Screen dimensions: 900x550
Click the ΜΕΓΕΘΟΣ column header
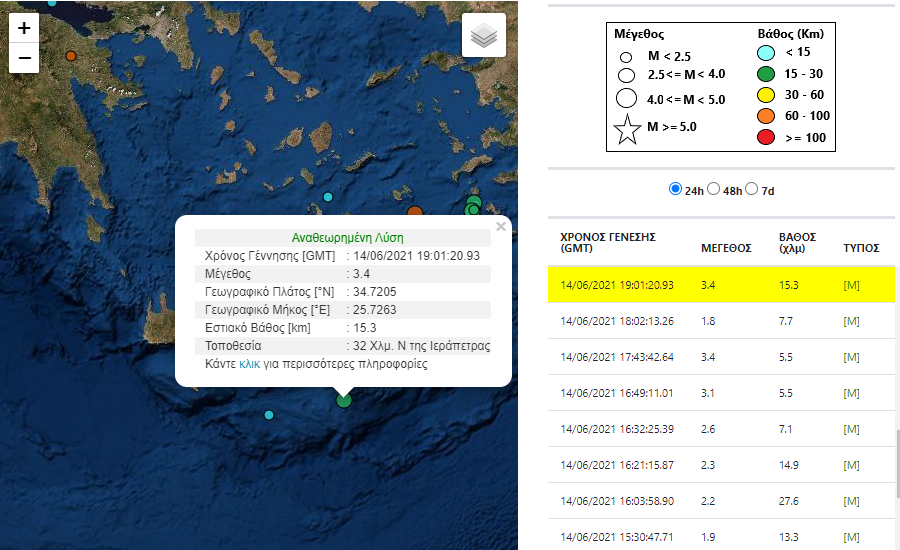(726, 248)
